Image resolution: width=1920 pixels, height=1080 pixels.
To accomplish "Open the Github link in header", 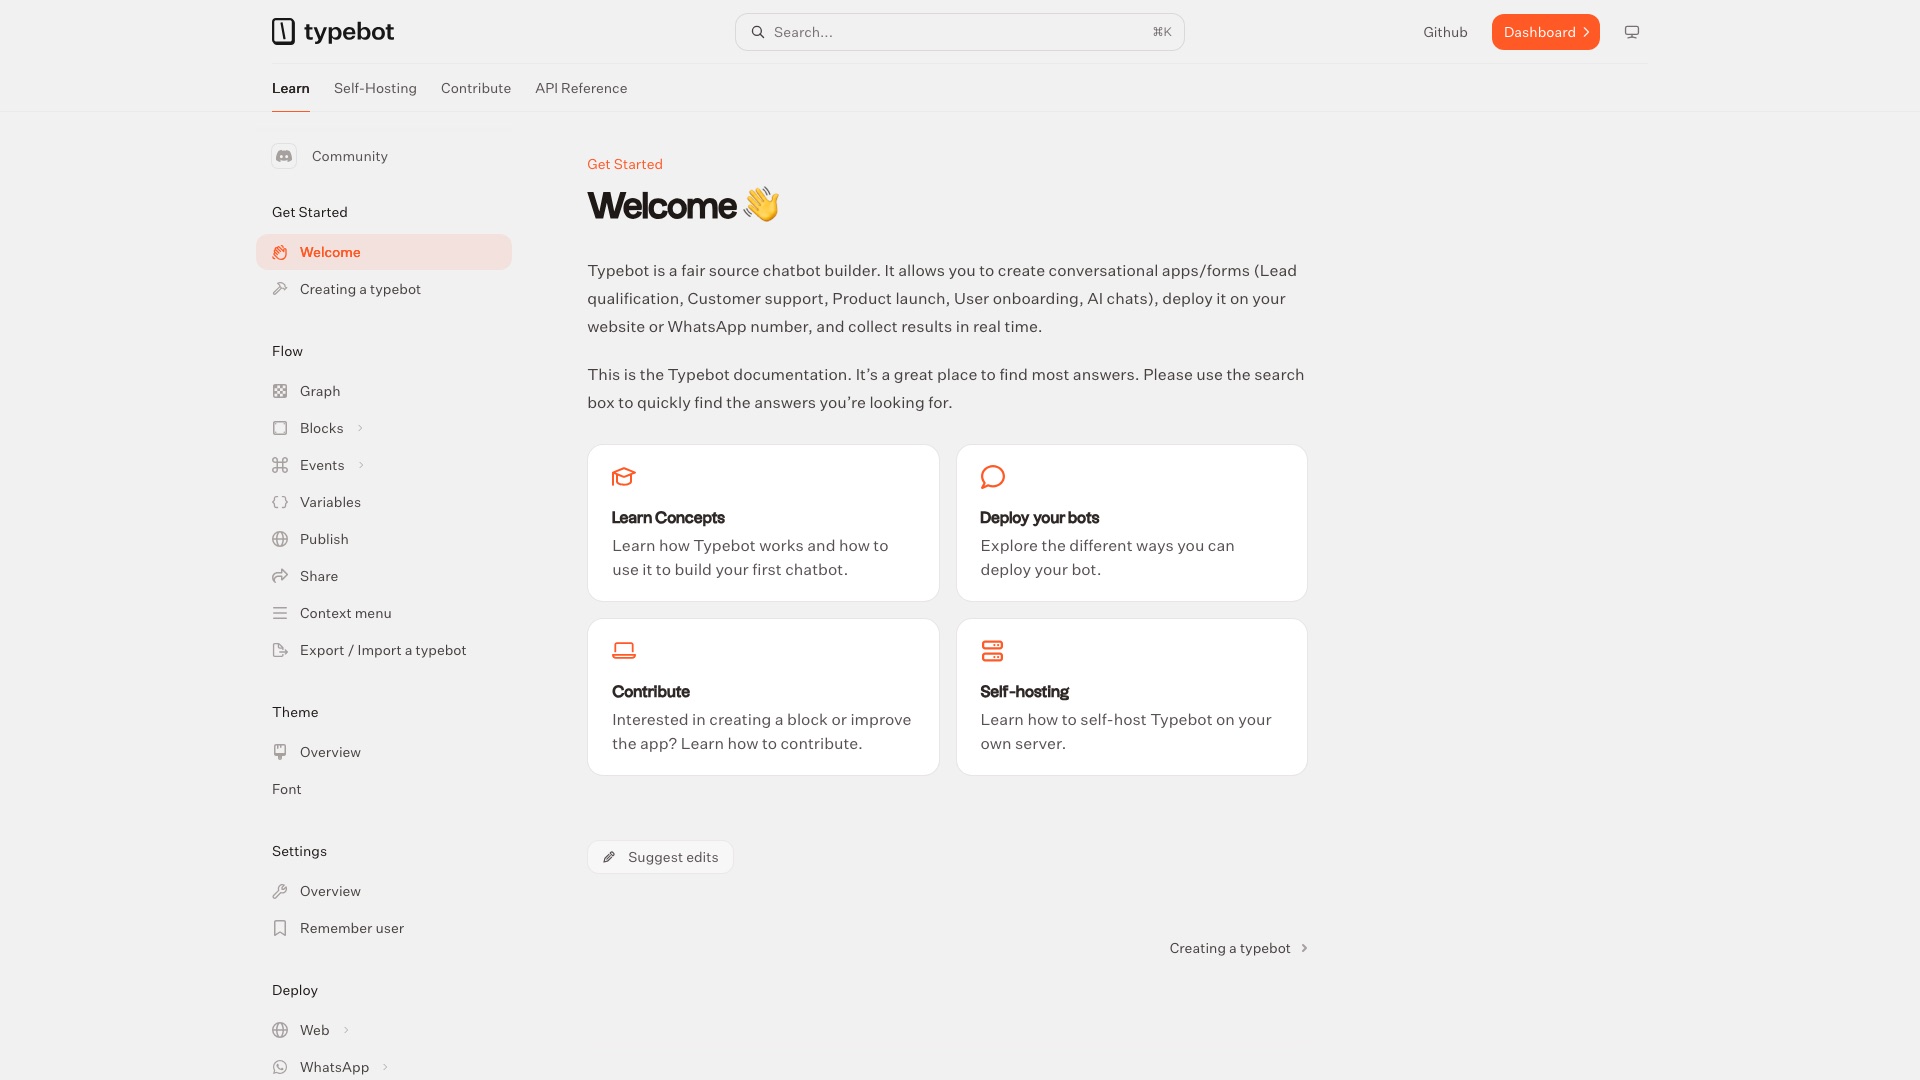I will pos(1445,32).
